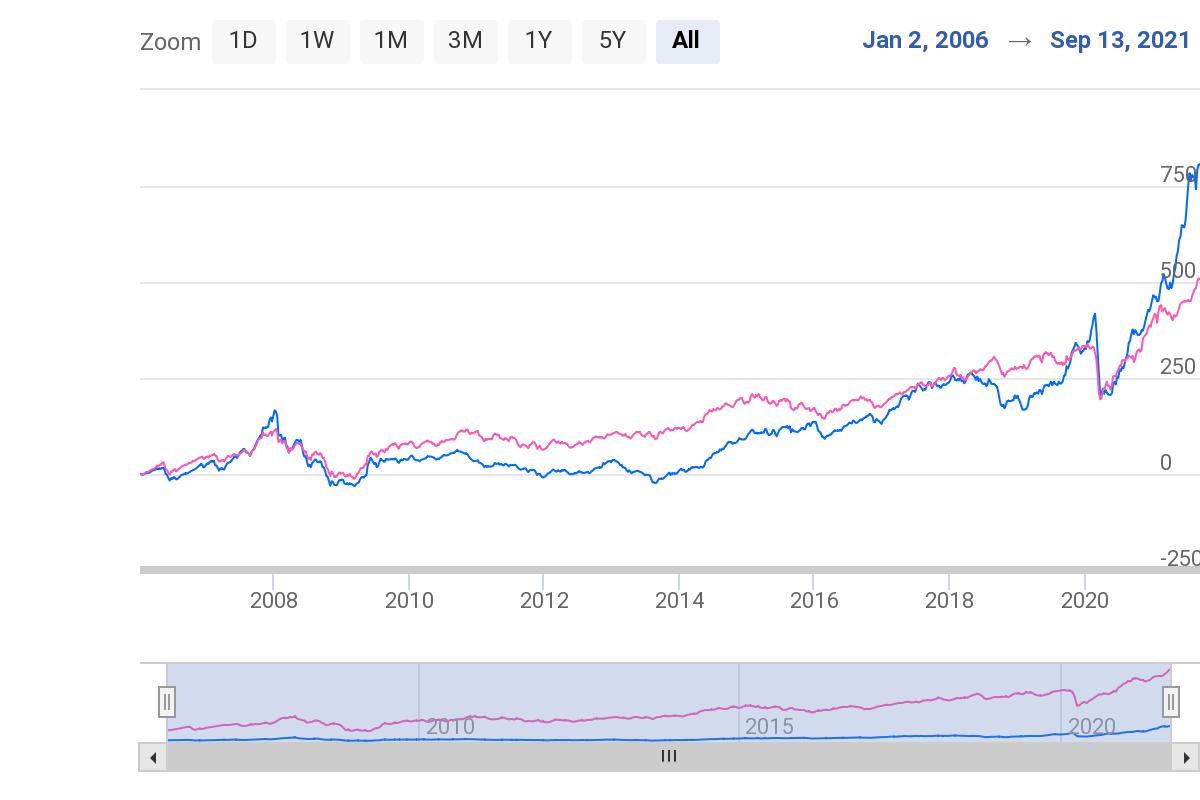Set zoom range to 1D
This screenshot has width=1200, height=800.
point(243,41)
